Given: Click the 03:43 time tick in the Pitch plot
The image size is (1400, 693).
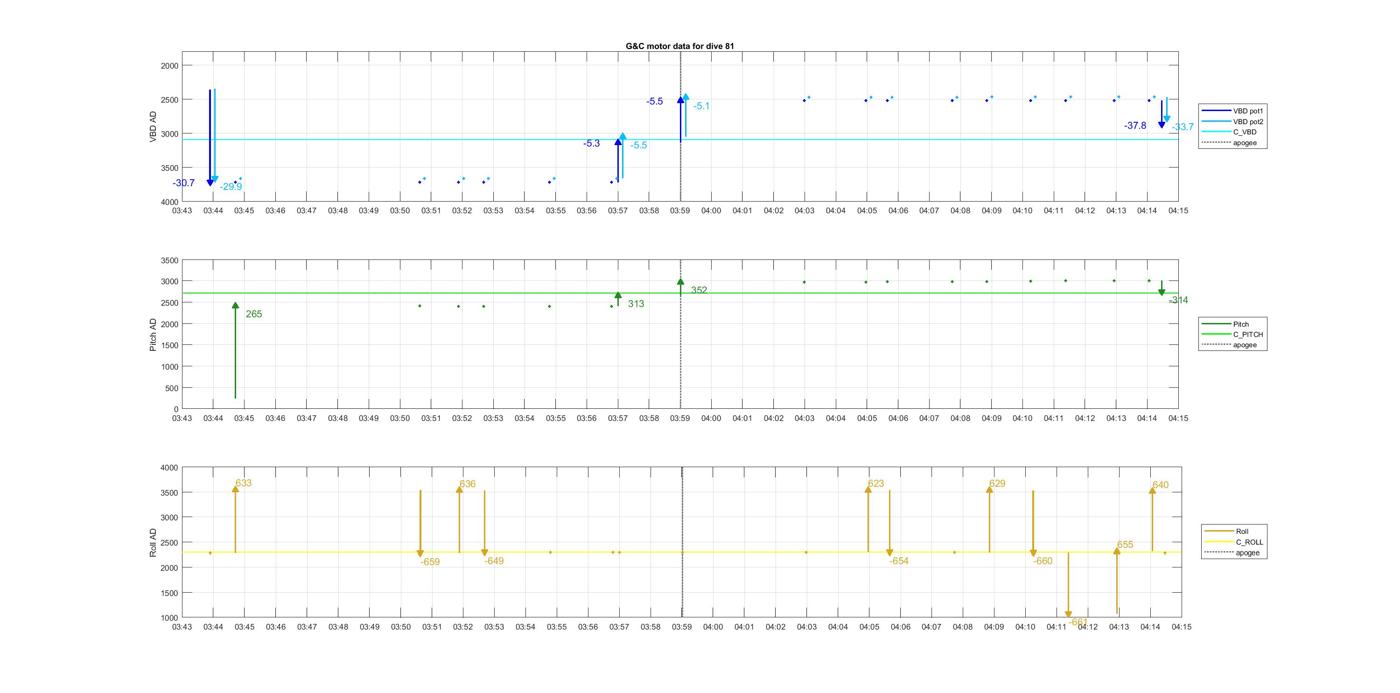Looking at the screenshot, I should point(182,418).
